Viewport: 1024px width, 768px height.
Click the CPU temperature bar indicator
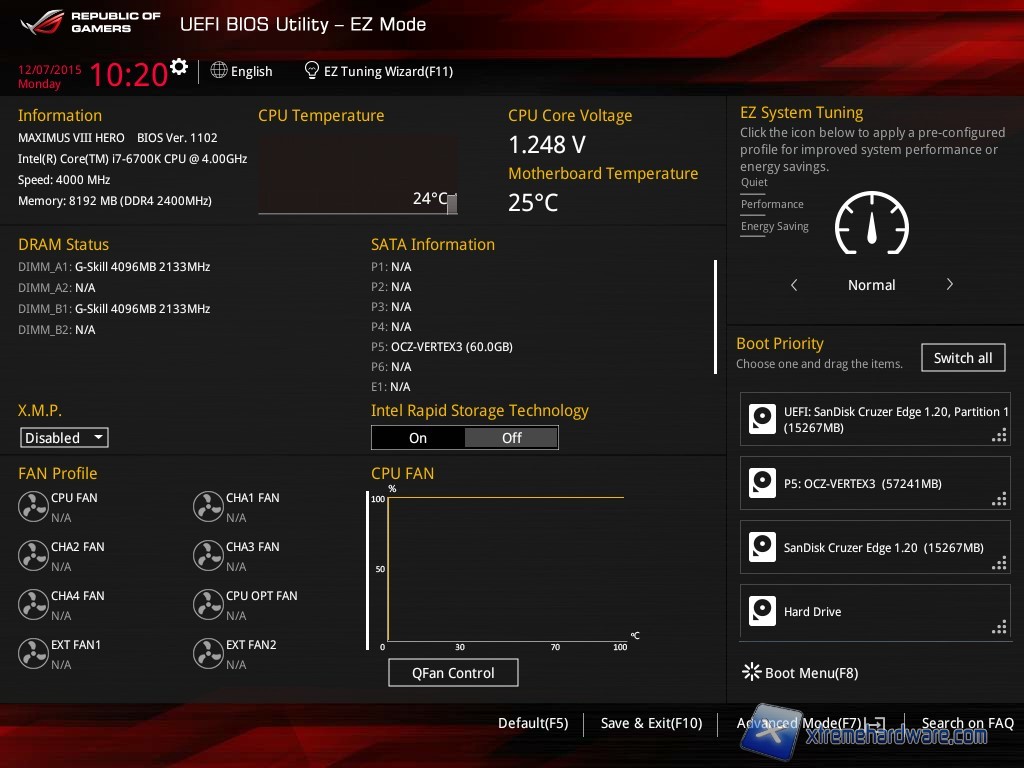(452, 204)
